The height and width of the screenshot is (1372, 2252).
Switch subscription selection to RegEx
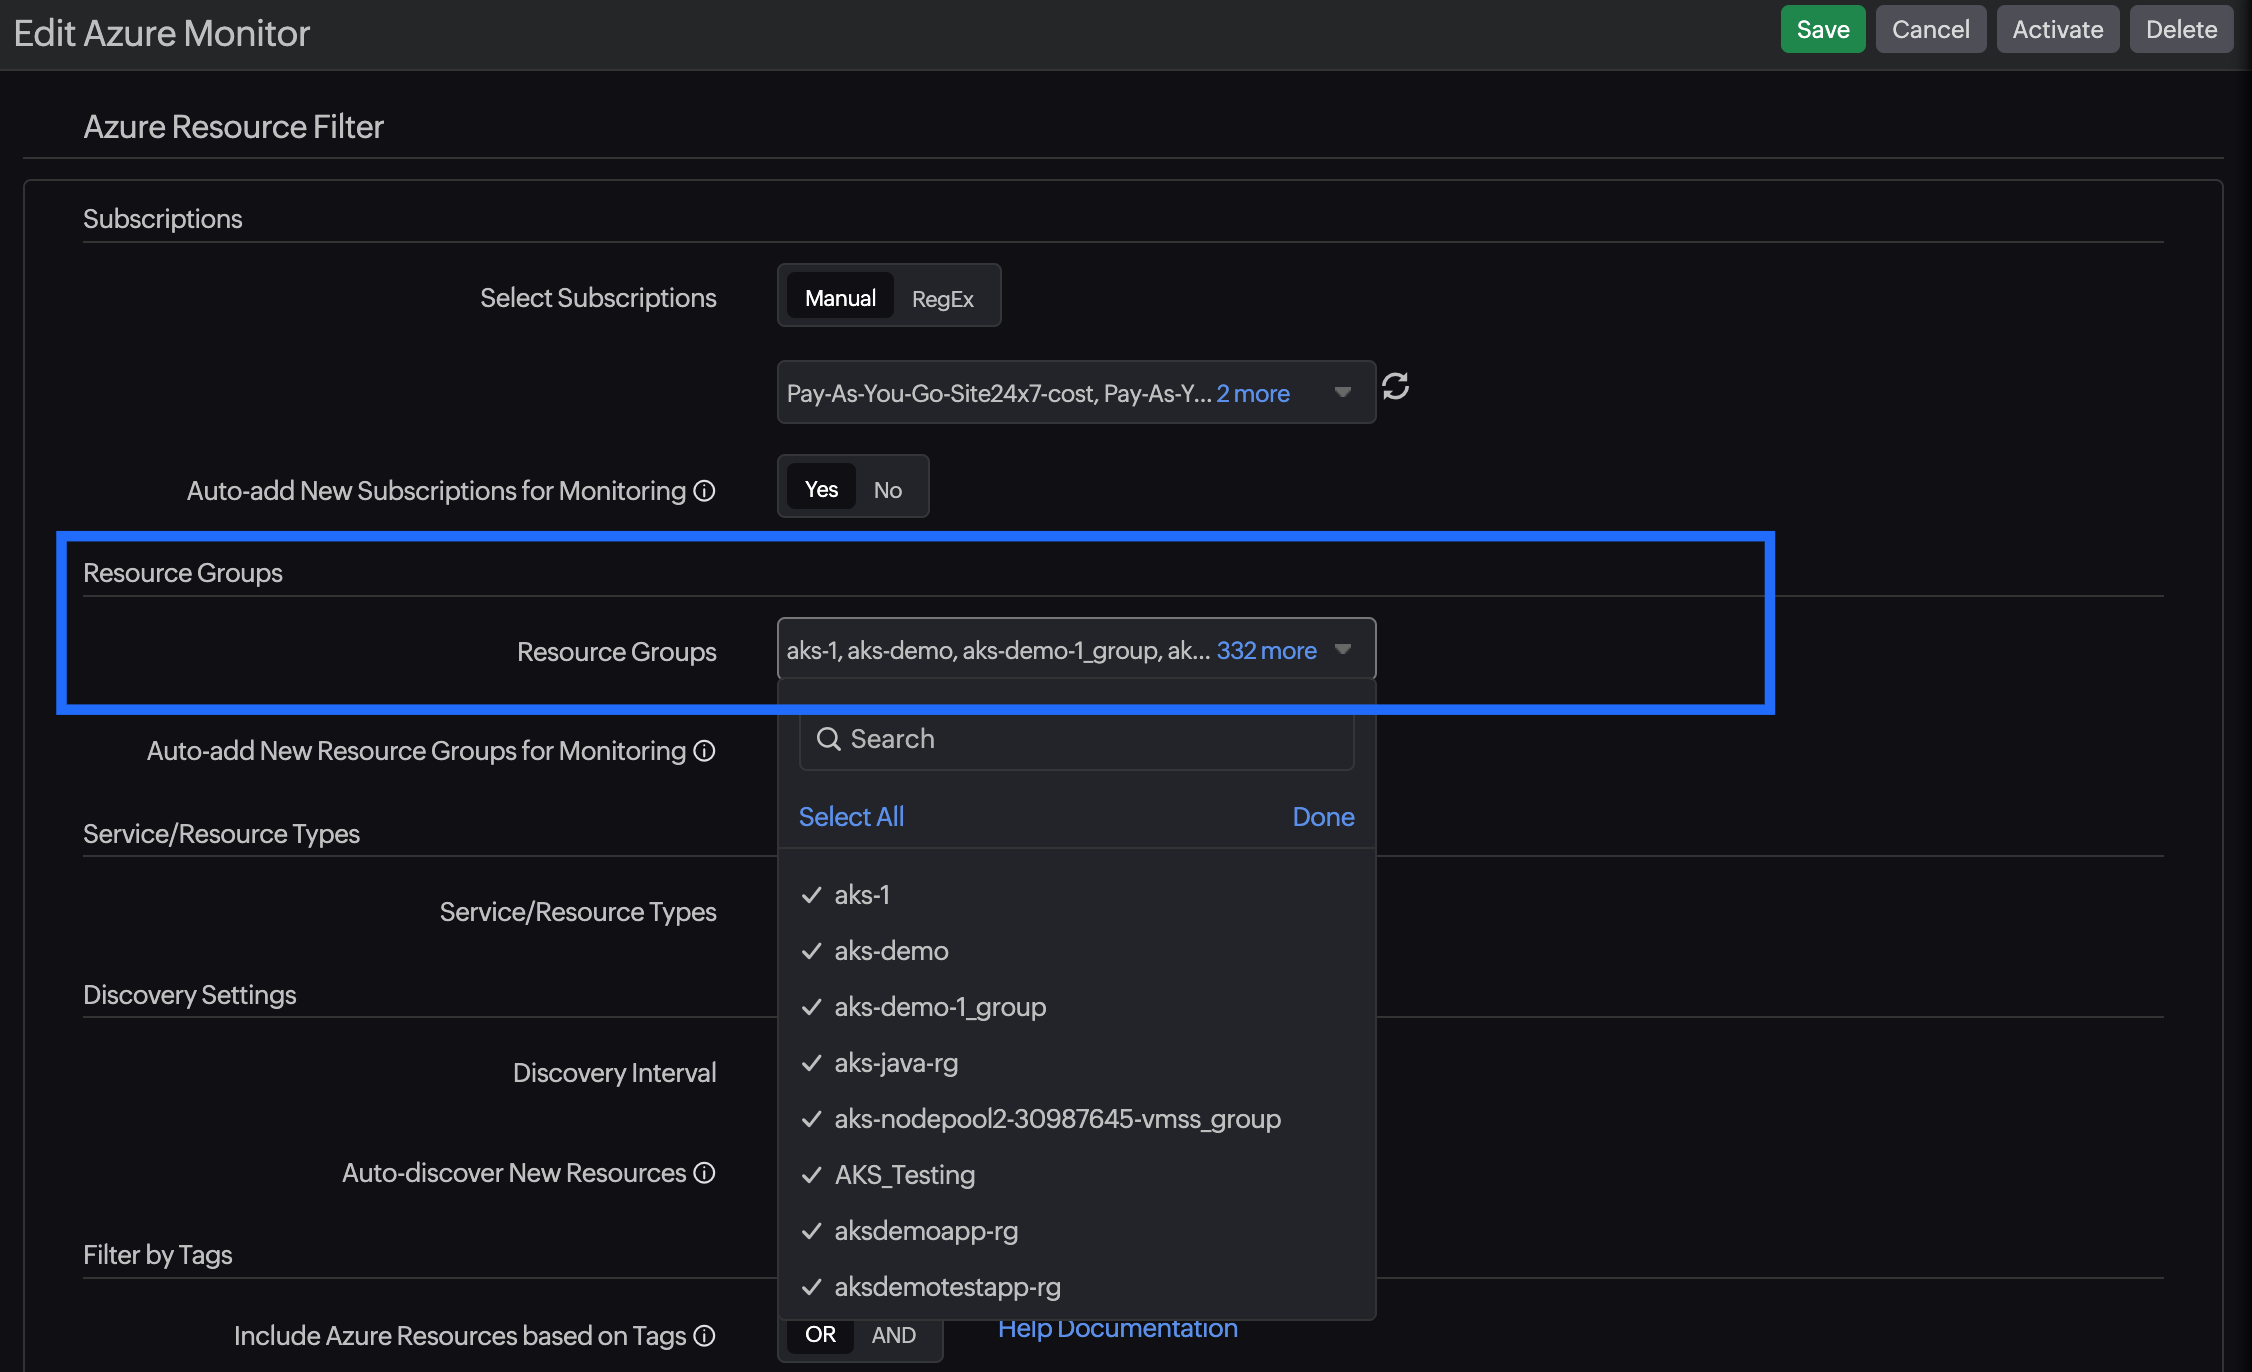[942, 298]
